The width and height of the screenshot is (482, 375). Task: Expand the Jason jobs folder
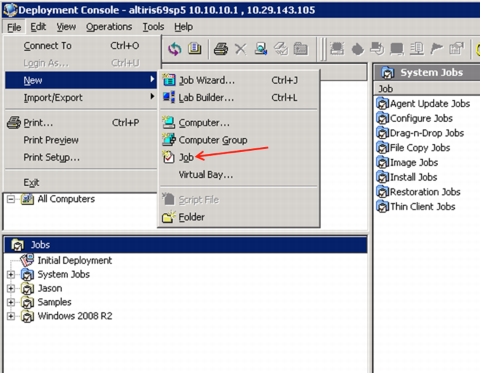tap(11, 288)
